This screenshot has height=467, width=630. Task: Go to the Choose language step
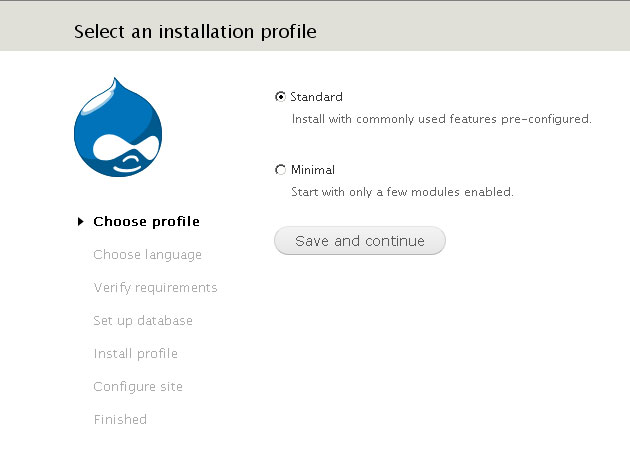[147, 255]
